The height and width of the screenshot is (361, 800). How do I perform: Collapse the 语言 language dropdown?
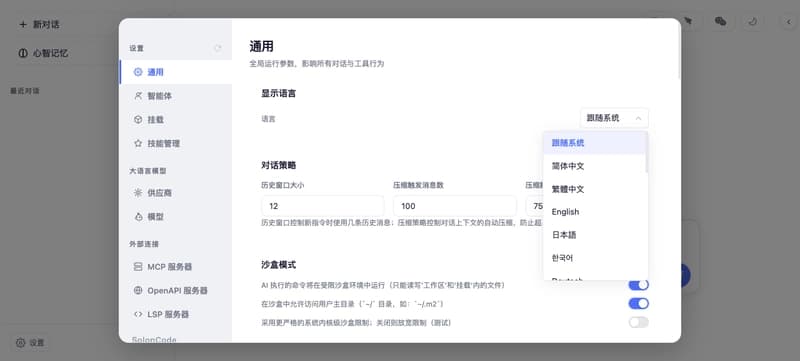614,118
